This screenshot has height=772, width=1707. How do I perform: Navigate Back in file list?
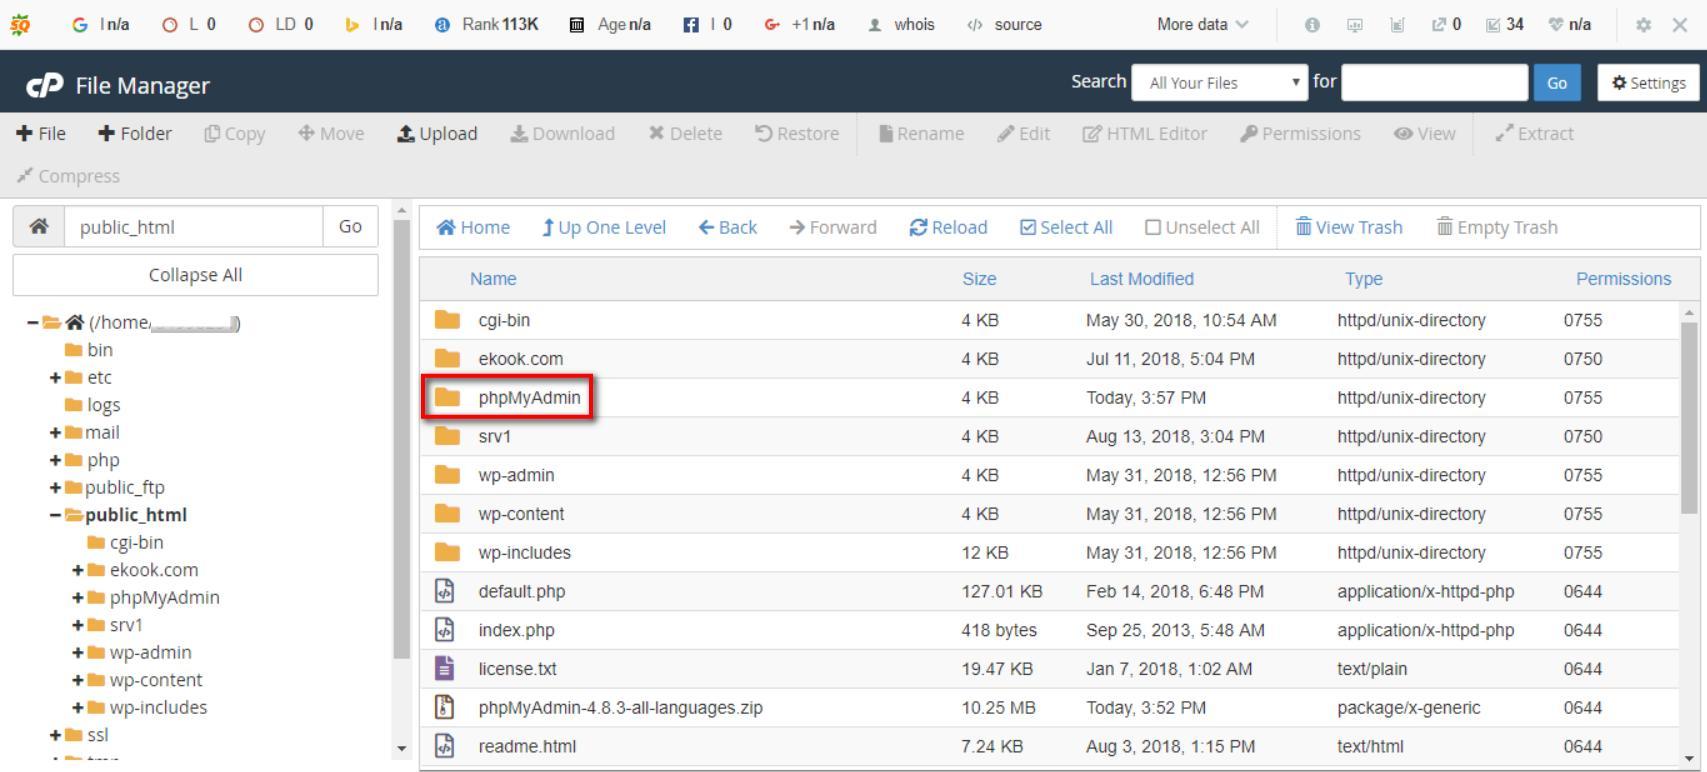(727, 227)
